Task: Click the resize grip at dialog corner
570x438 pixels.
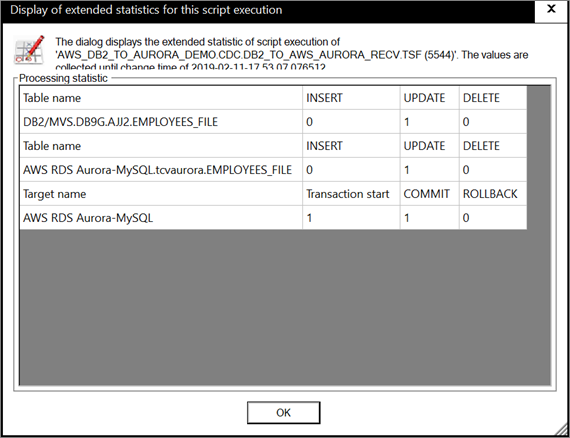Action: (x=562, y=430)
